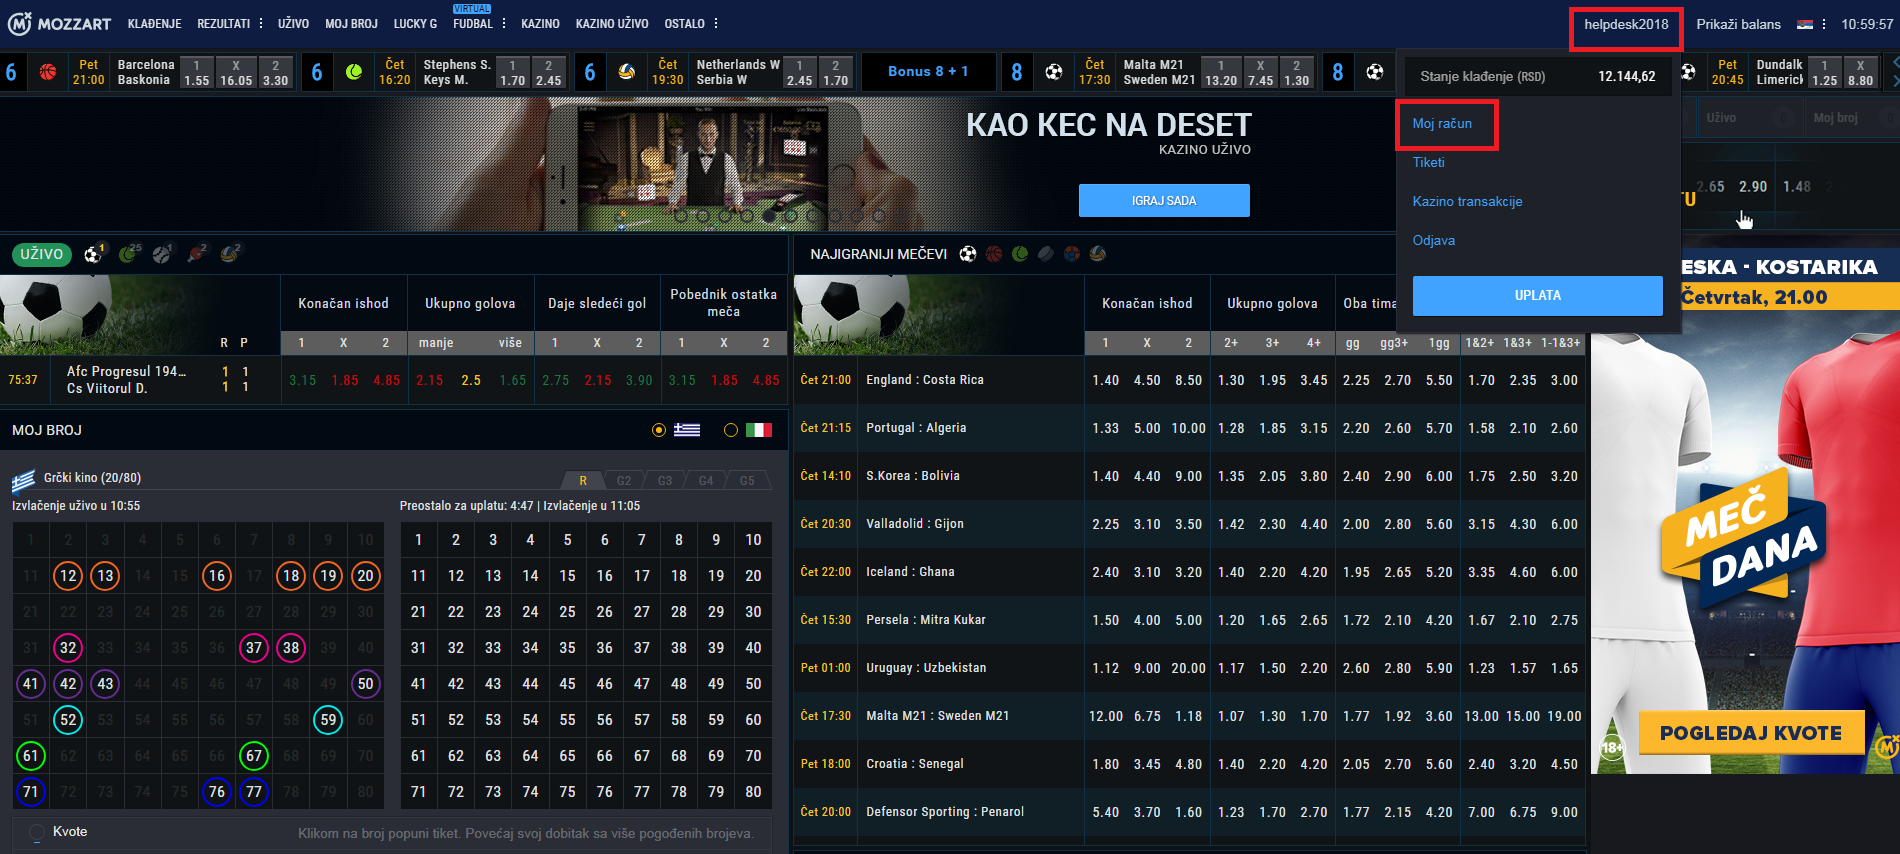Click the basketball icon in Barcelona ticker
This screenshot has height=854, width=1900.
point(48,72)
